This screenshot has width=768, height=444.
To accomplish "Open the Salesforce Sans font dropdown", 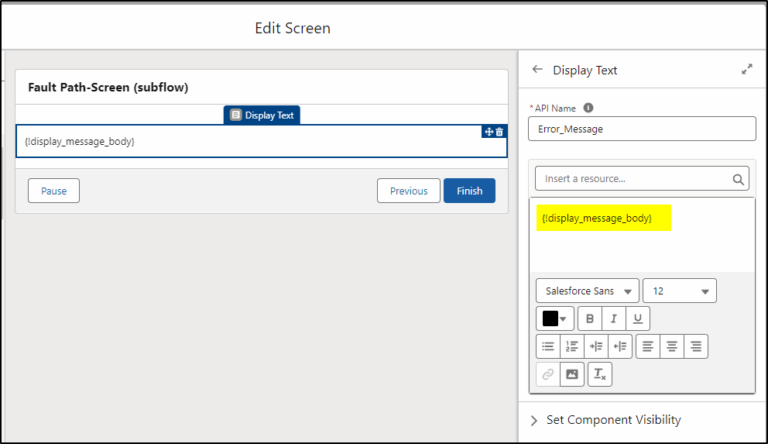I will point(588,291).
